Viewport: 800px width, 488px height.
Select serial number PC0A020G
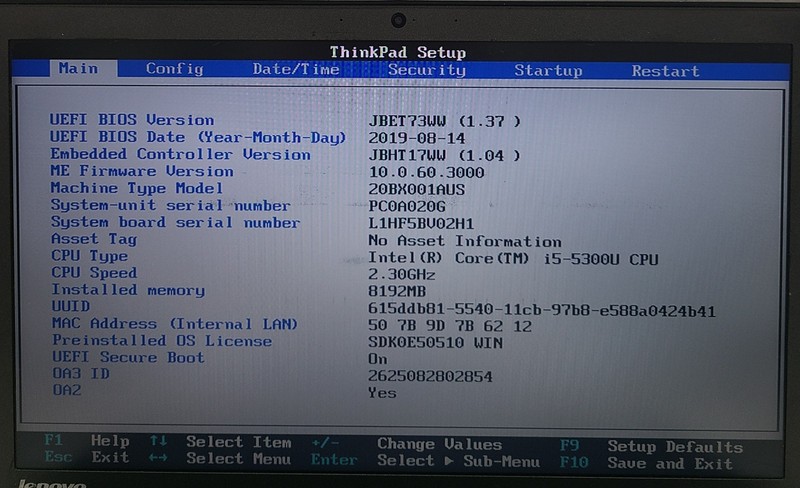pyautogui.click(x=407, y=207)
